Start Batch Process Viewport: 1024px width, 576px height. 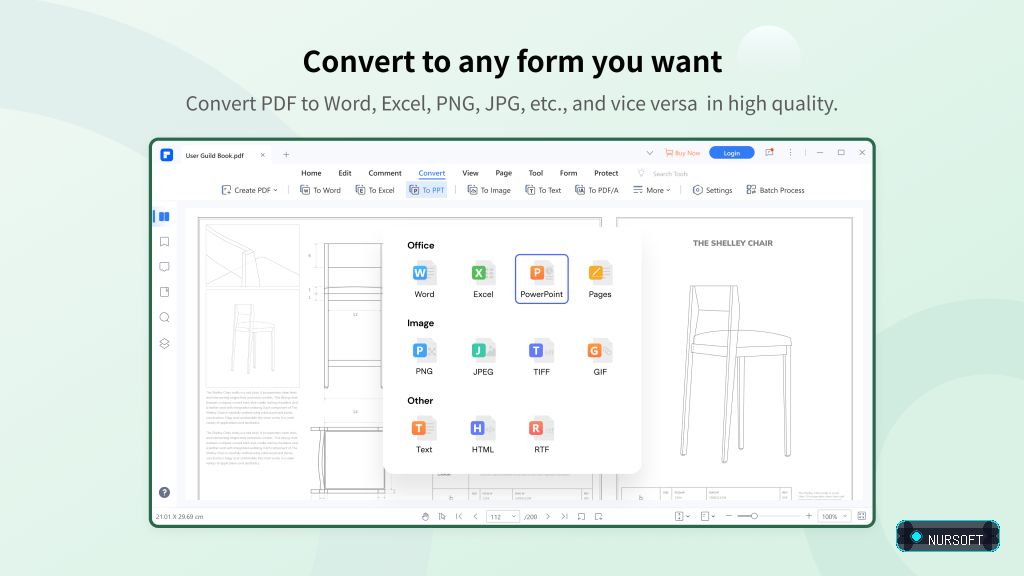pos(775,190)
